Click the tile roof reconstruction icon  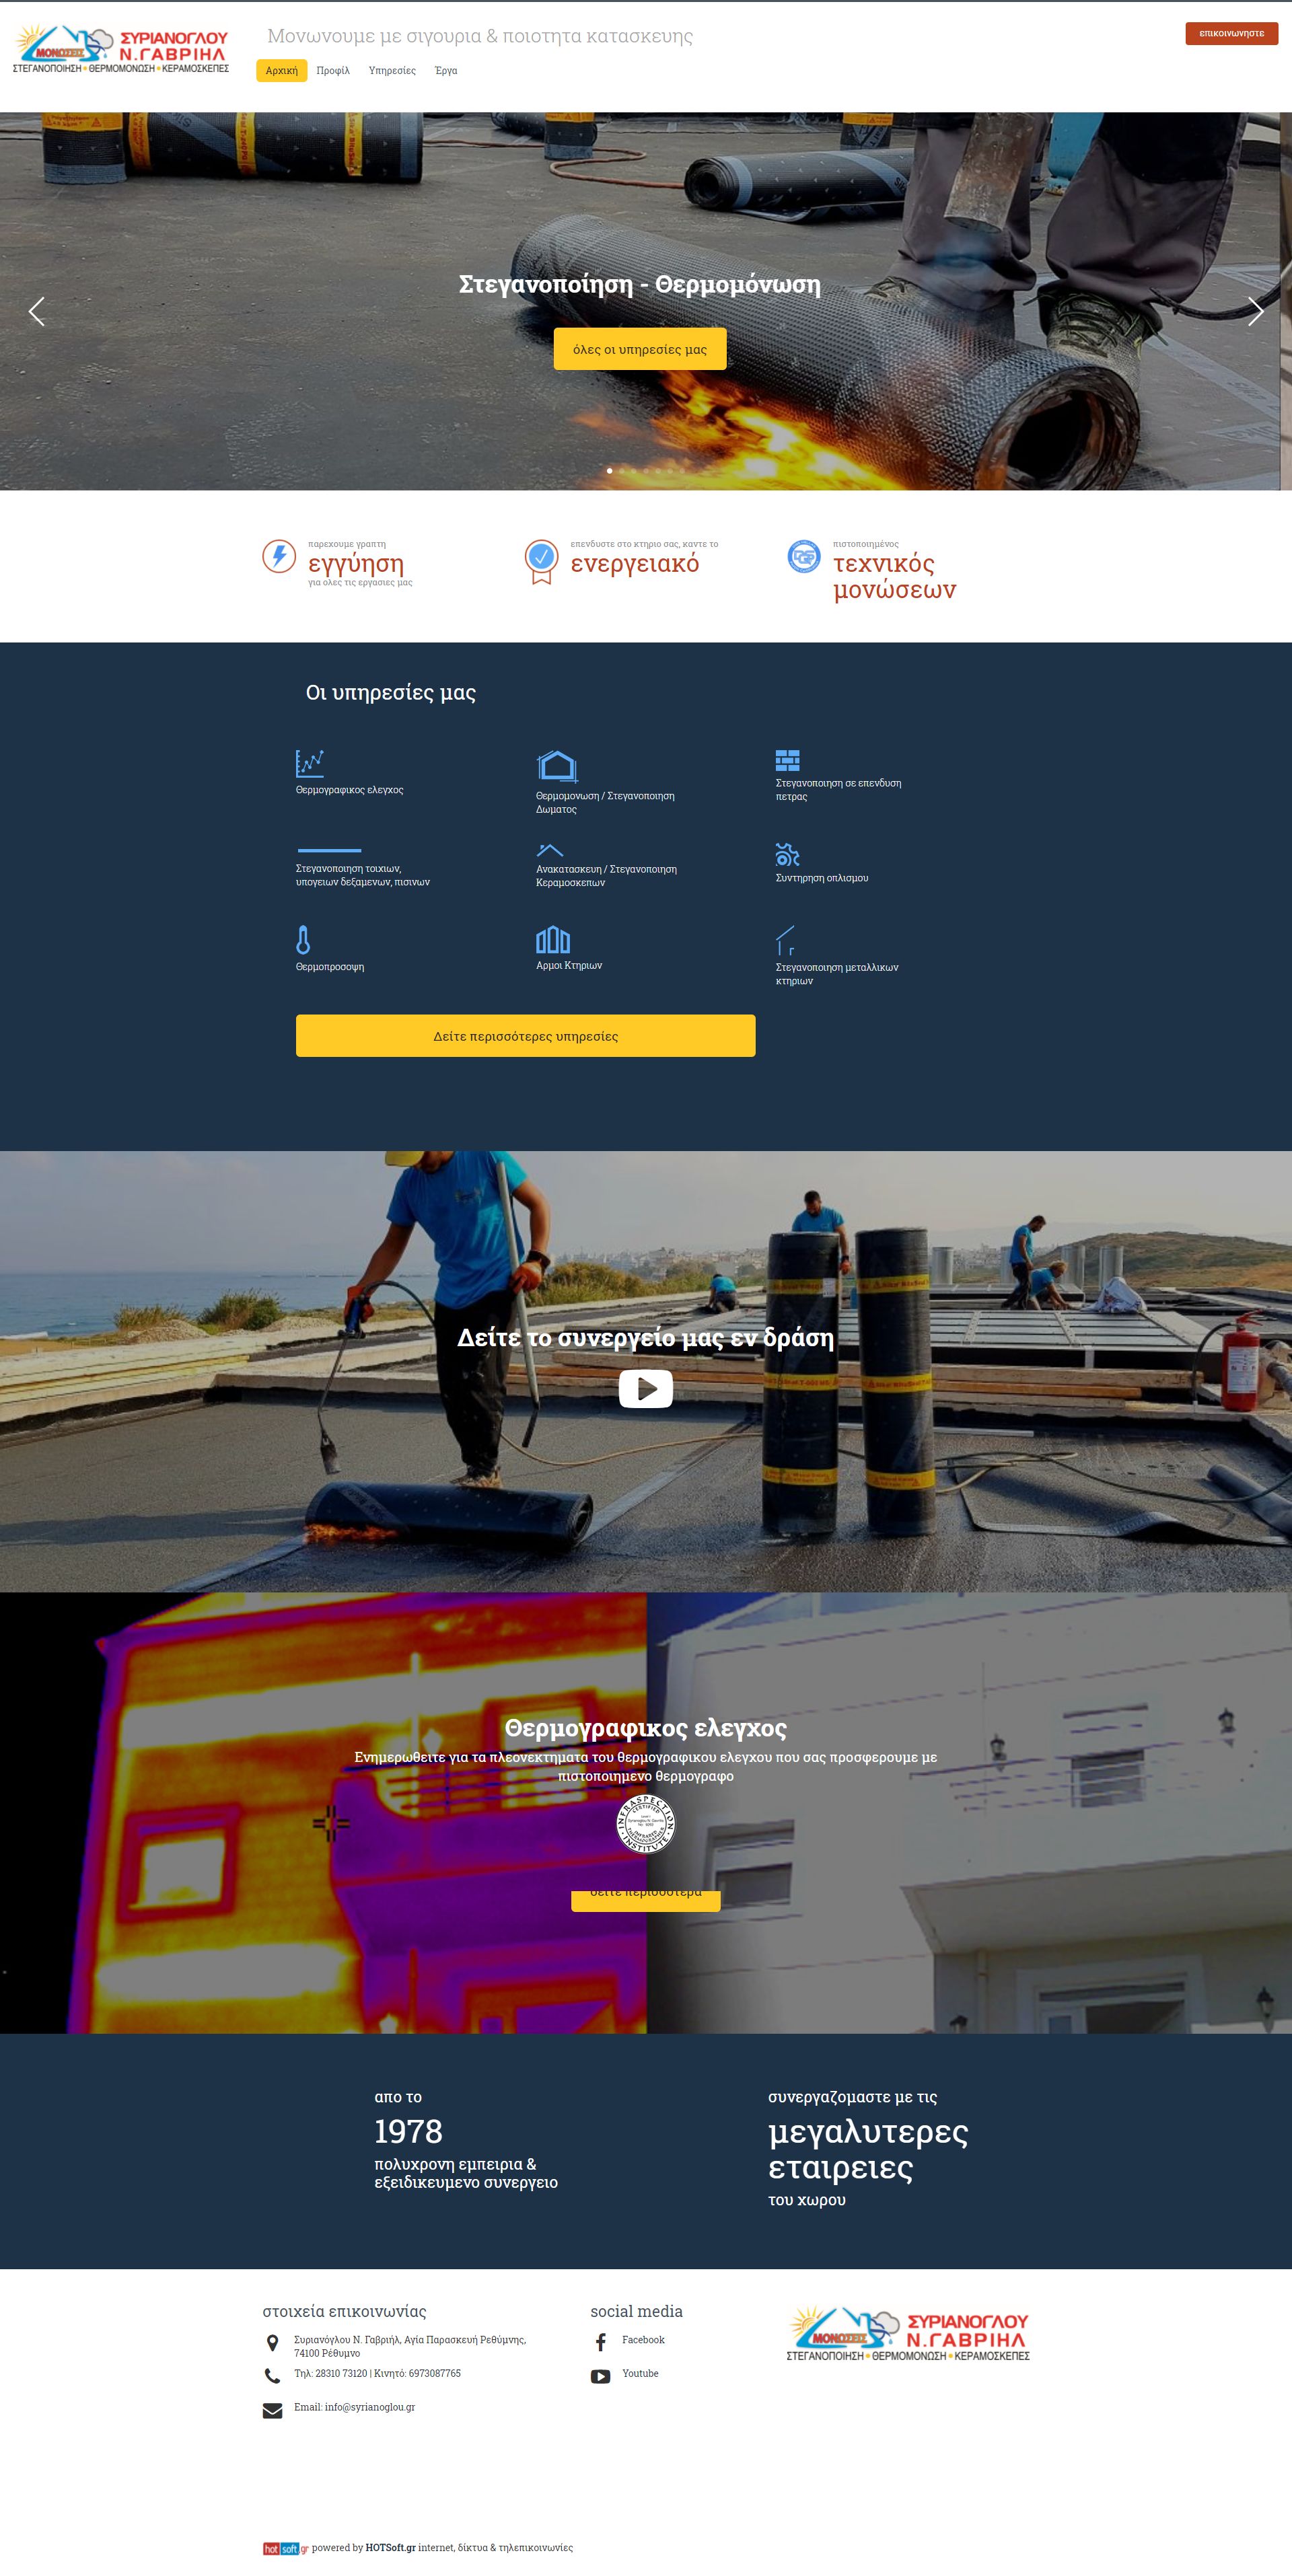coord(550,850)
